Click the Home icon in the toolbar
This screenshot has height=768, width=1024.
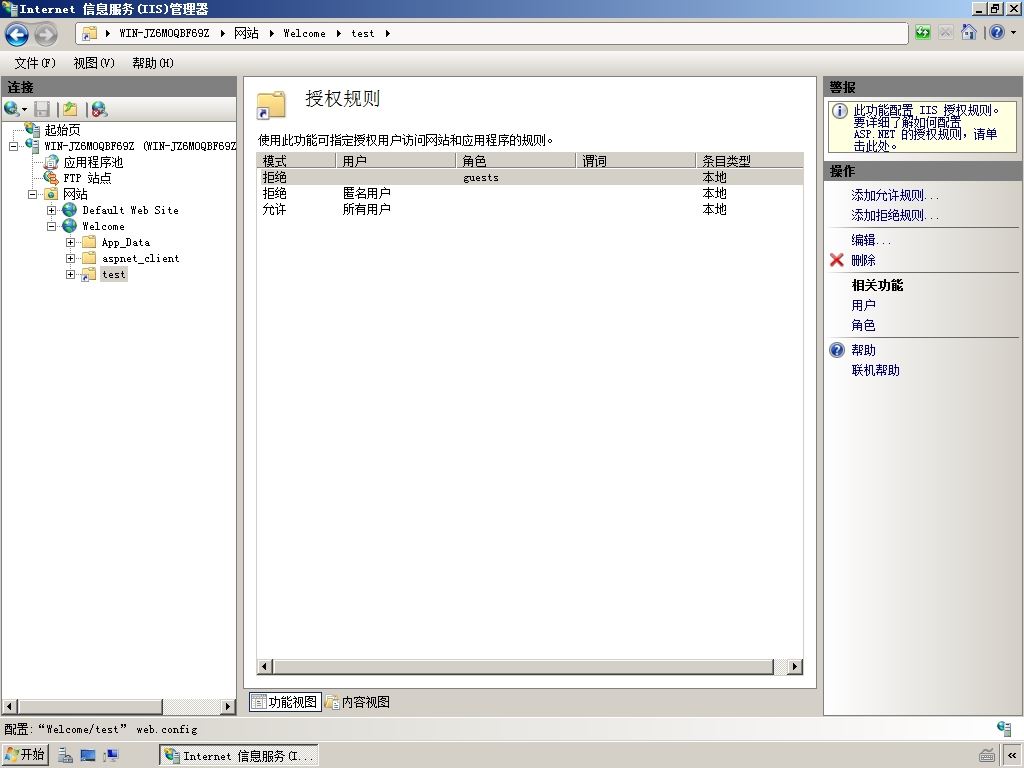pos(968,33)
